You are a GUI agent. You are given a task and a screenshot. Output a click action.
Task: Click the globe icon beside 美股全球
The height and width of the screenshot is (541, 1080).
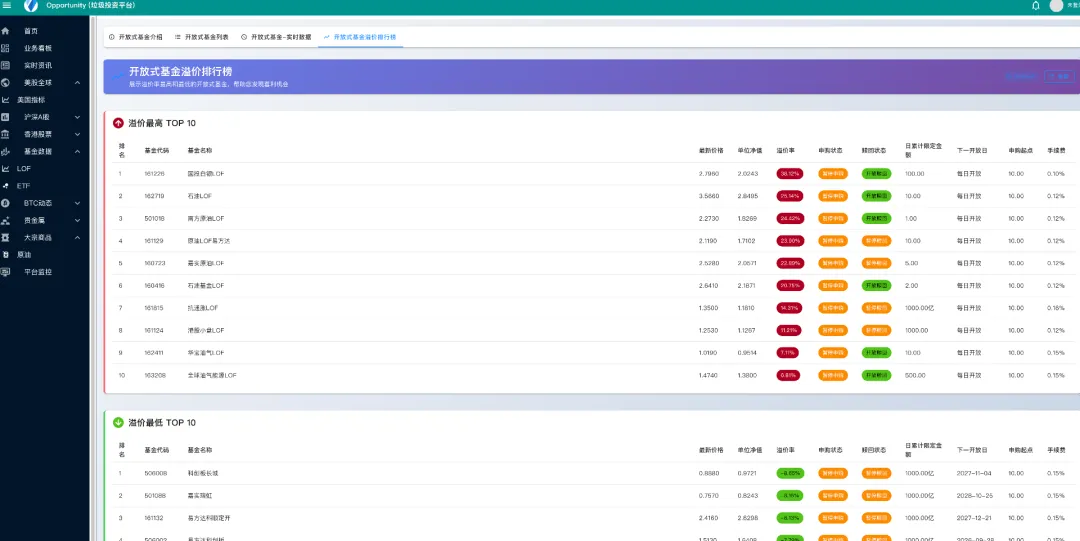click(6, 83)
